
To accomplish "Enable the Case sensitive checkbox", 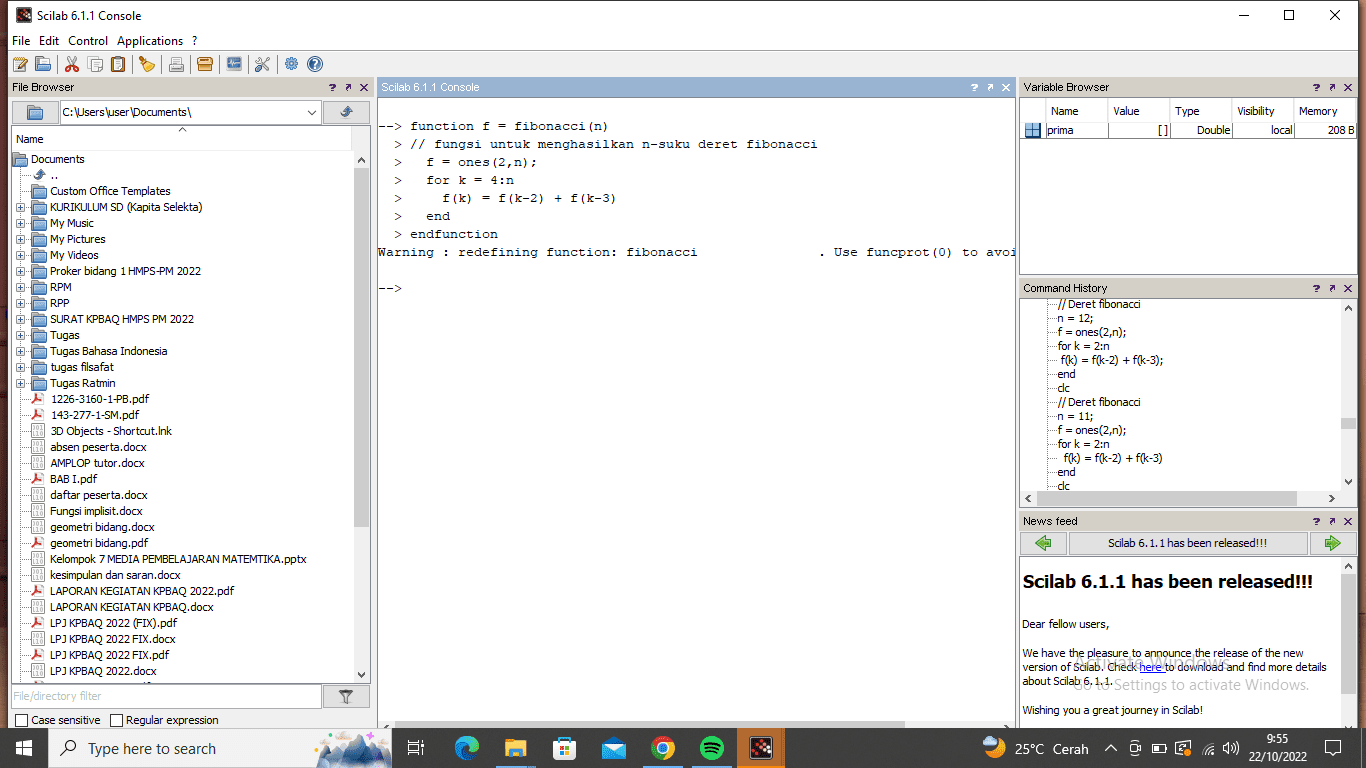I will coord(22,720).
